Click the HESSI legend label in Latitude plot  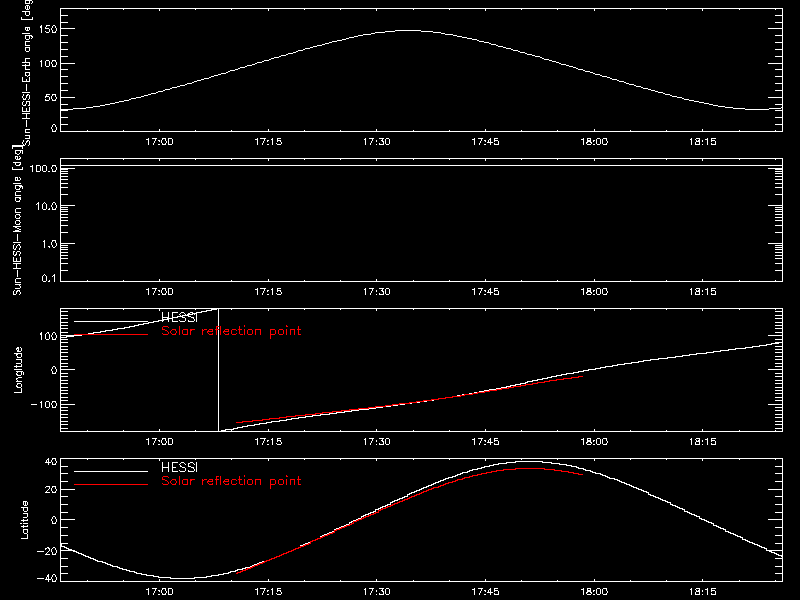pos(179,467)
